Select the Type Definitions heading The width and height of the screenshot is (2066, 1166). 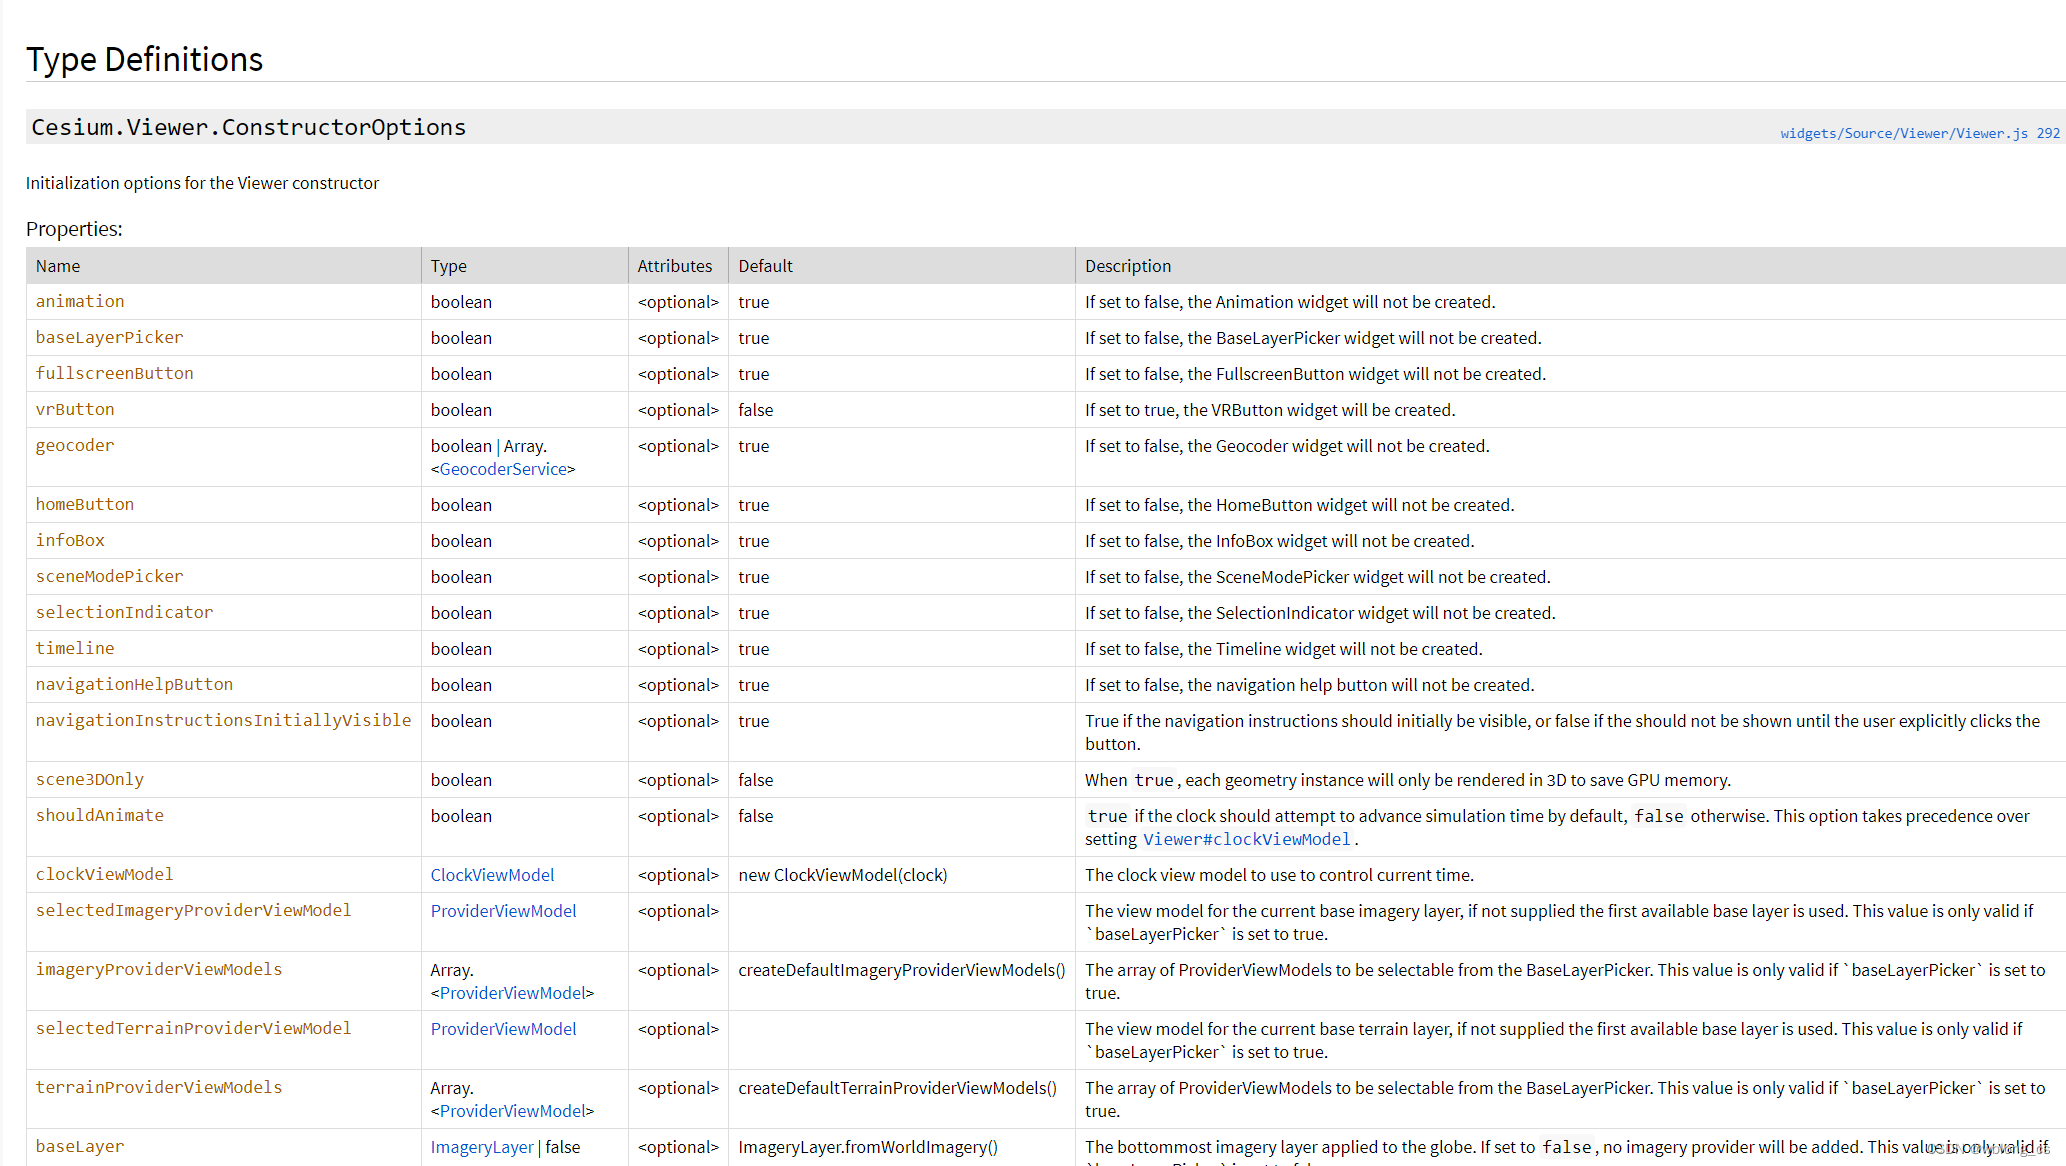(144, 59)
